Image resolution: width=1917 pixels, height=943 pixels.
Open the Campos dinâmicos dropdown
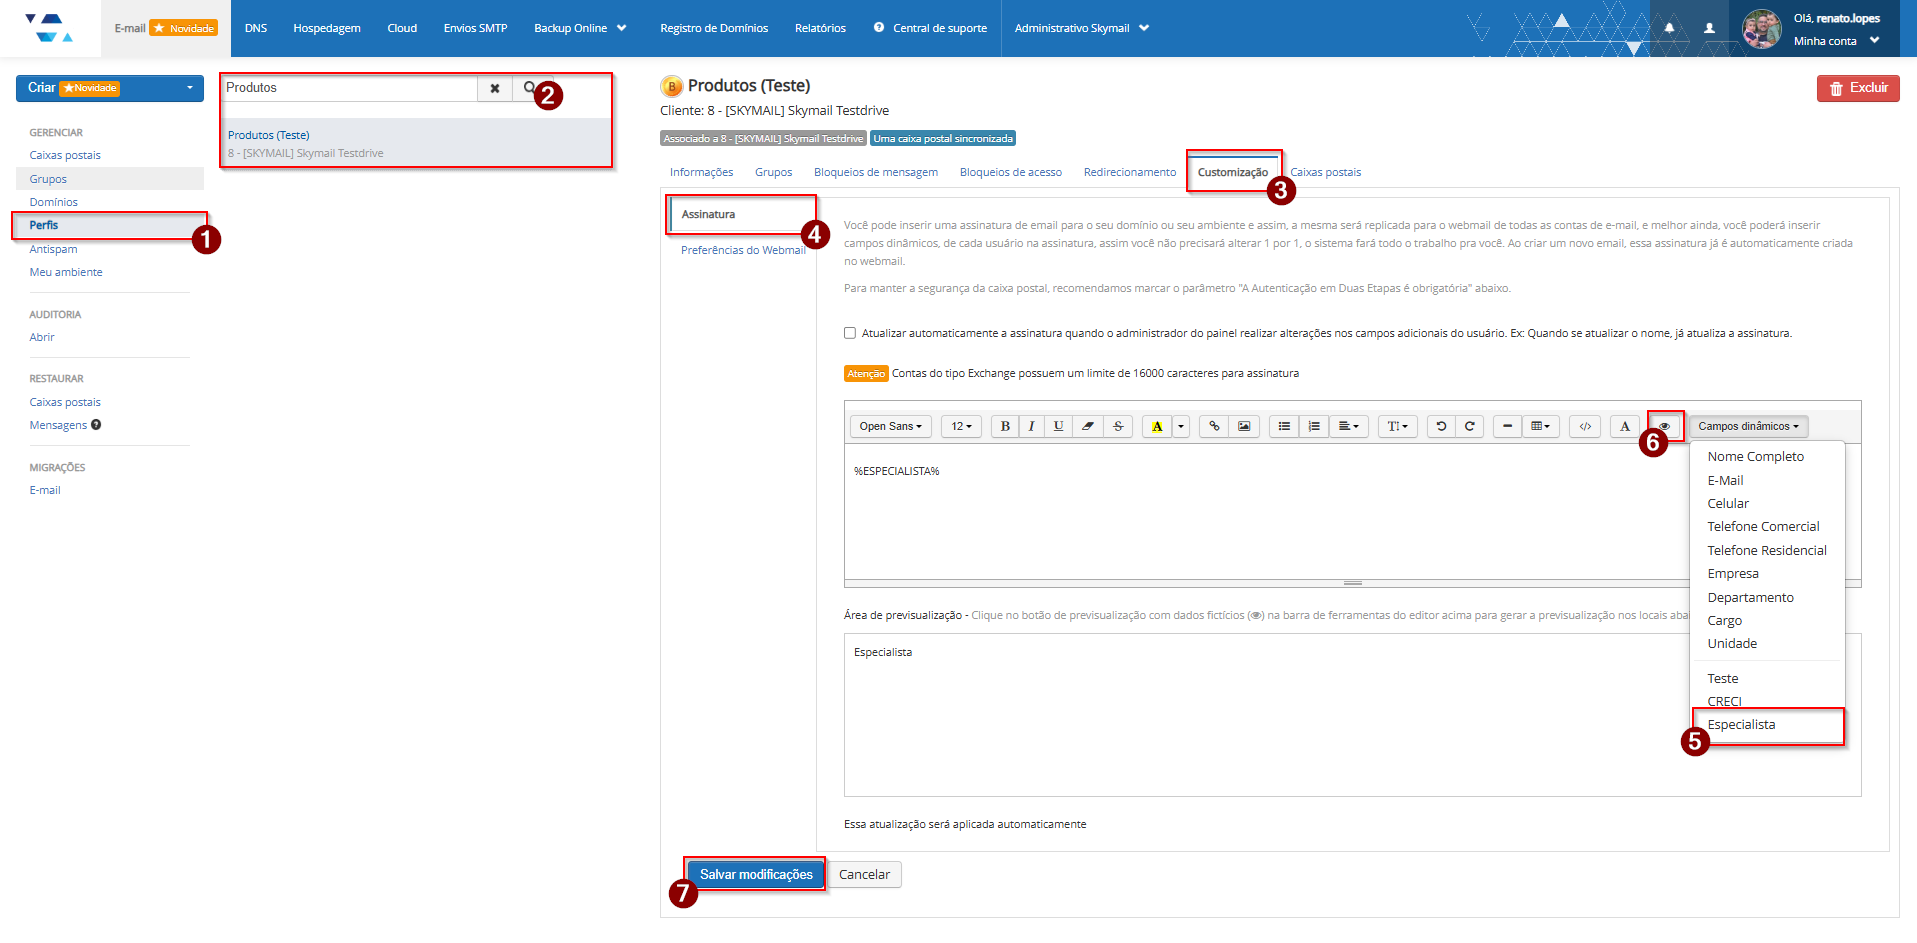1747,426
